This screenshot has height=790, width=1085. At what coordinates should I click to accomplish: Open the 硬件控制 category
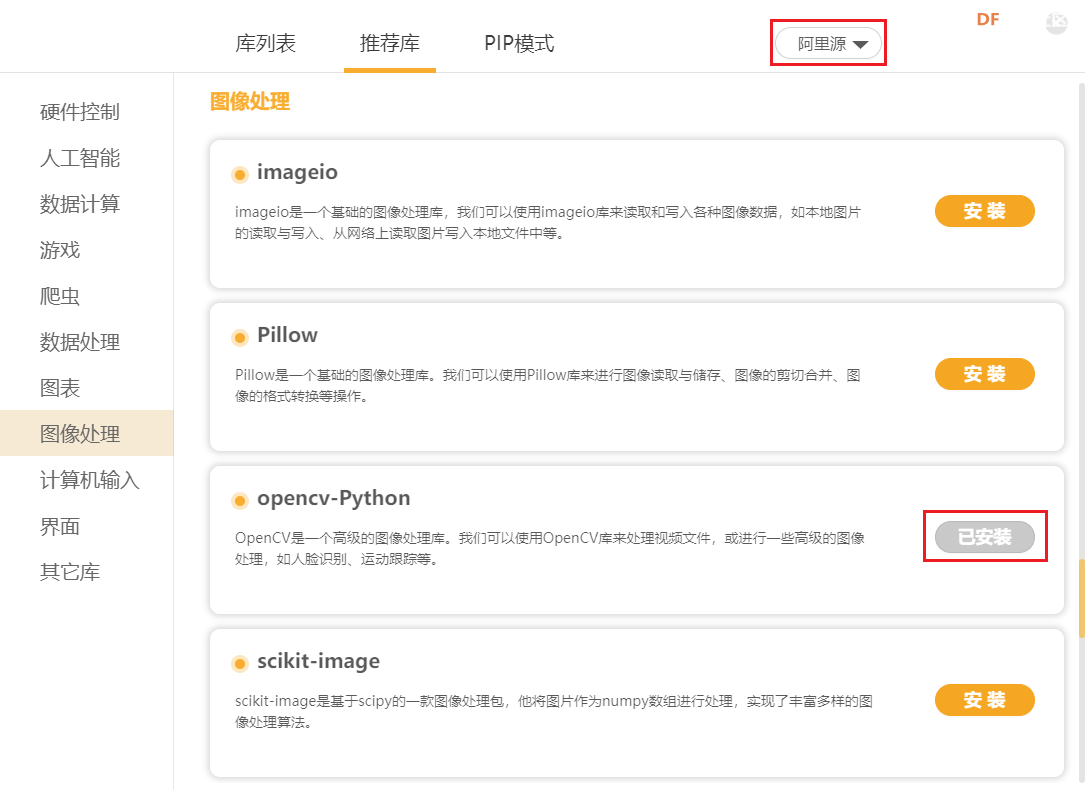[80, 112]
